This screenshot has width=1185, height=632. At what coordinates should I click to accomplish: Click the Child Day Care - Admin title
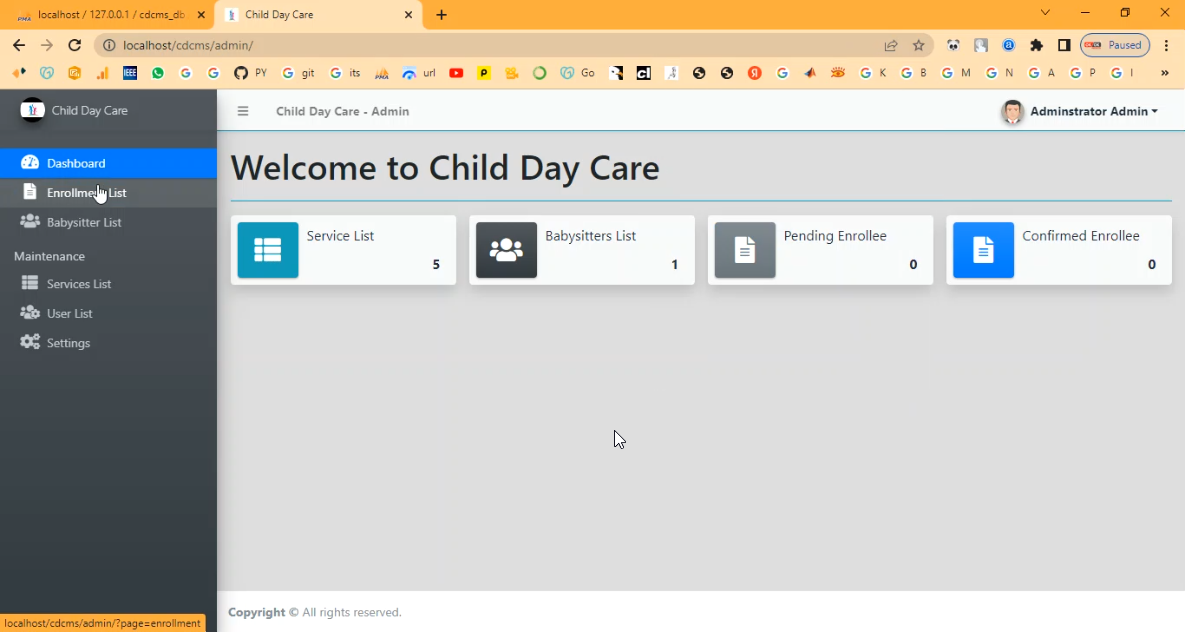[x=342, y=111]
